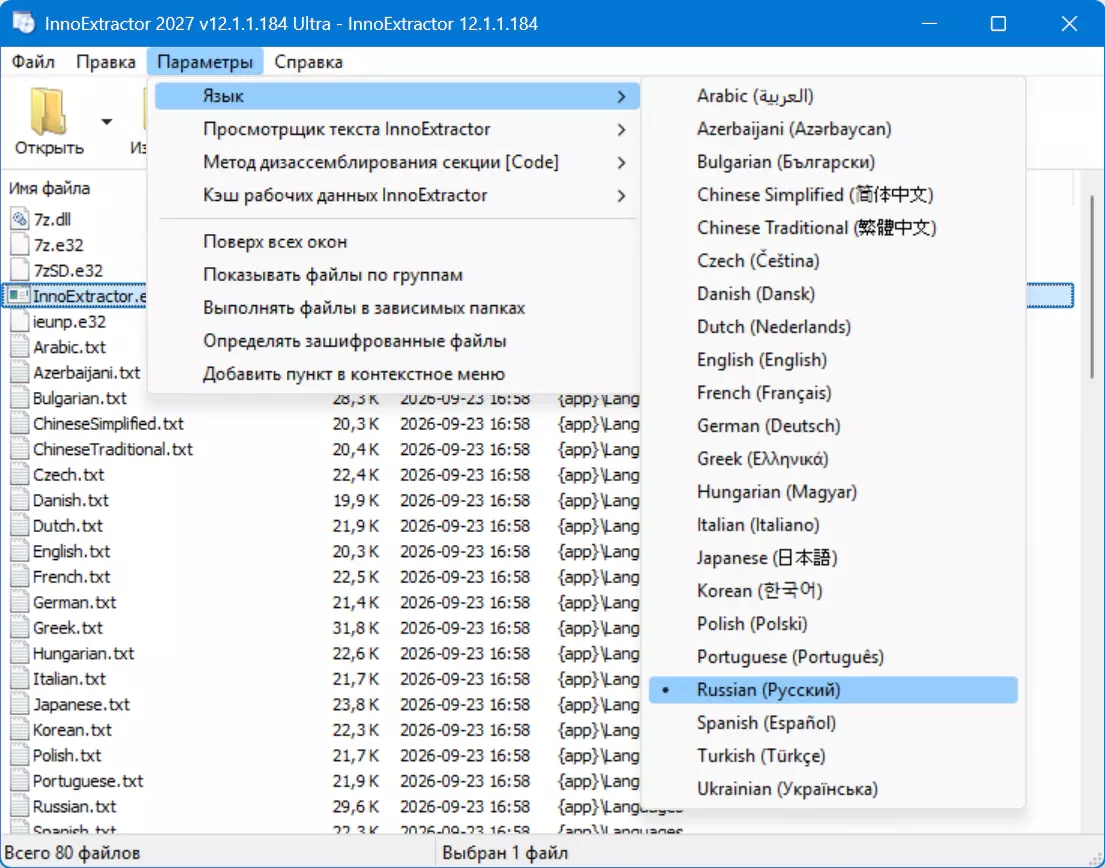Click the ieunp.e32 file icon
The image size is (1105, 868).
point(20,321)
